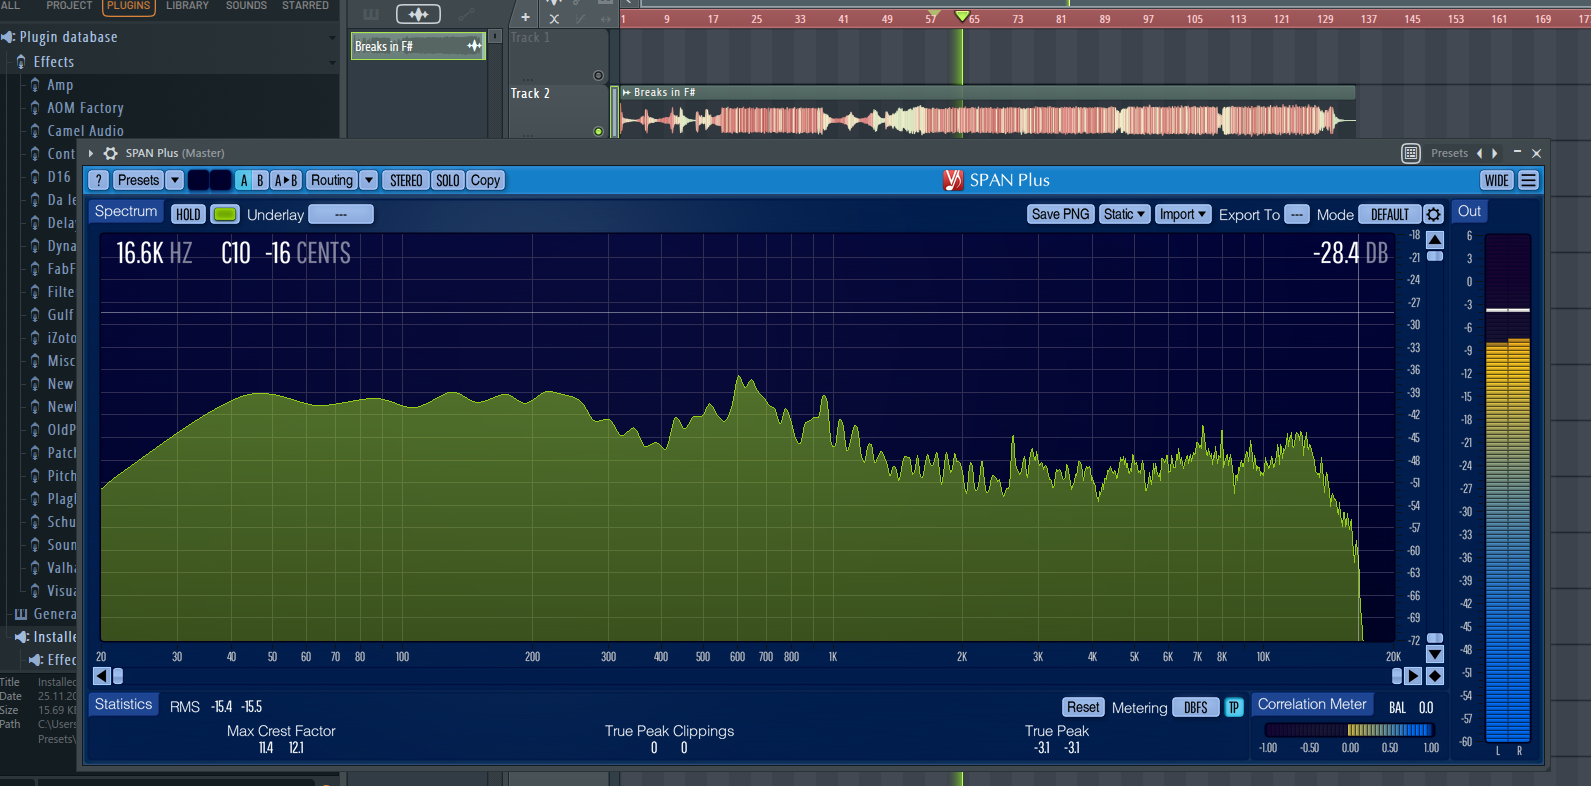Toggle the WIDE view button

pyautogui.click(x=1497, y=180)
